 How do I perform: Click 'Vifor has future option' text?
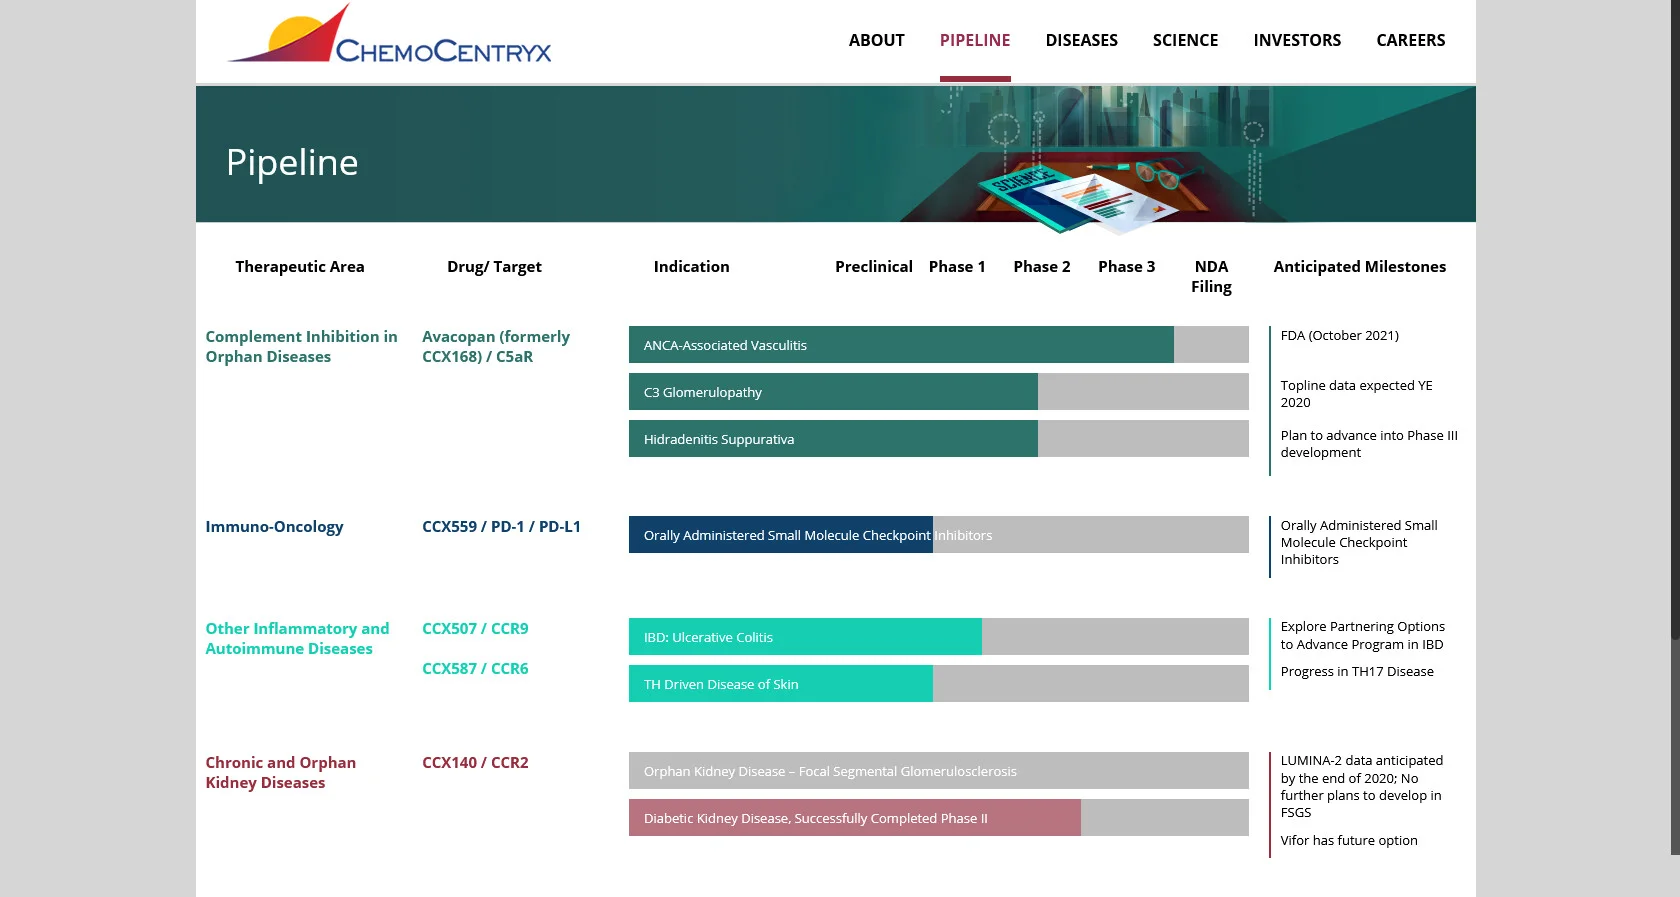1349,841
